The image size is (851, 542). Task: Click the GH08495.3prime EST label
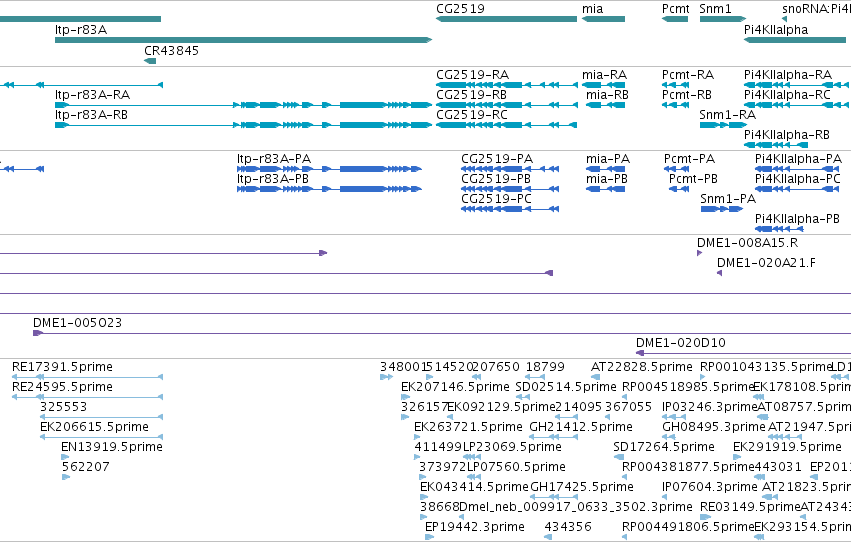pos(714,427)
